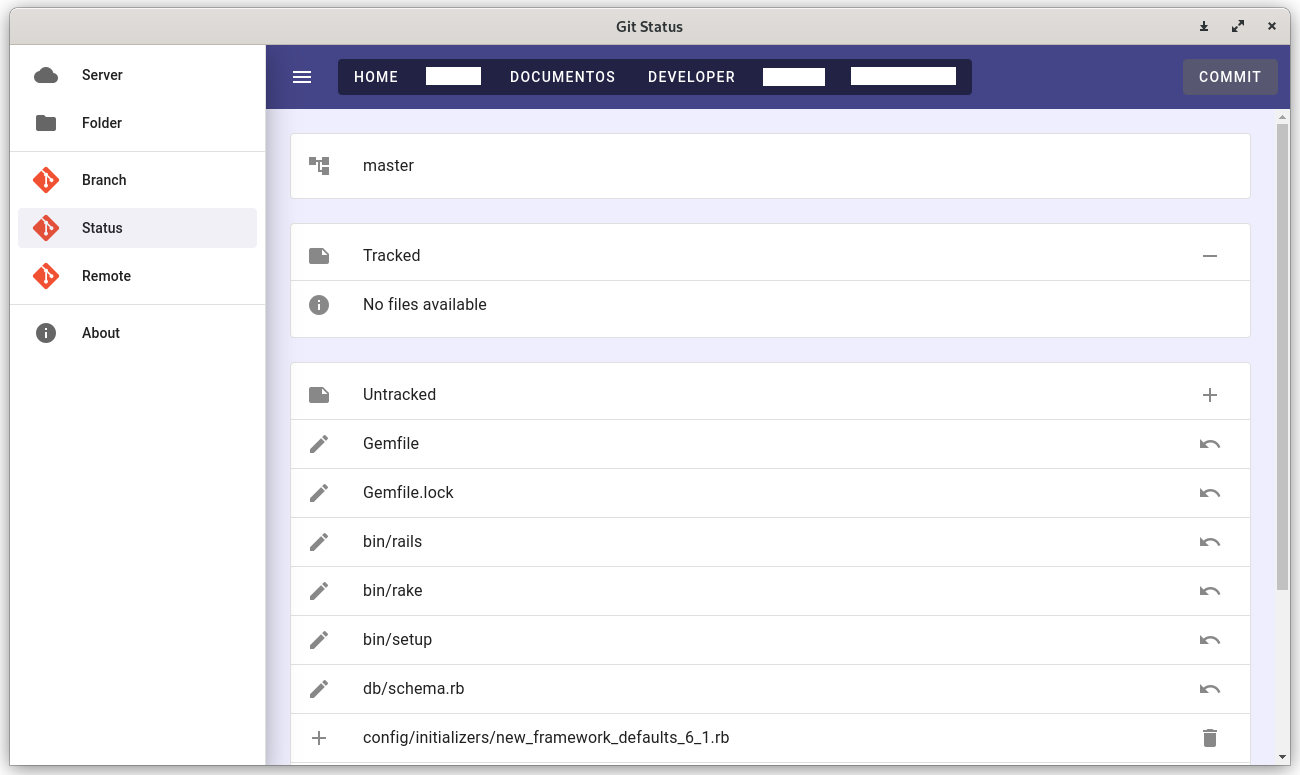This screenshot has width=1300, height=775.
Task: Delete config/initializers/new_framework_defaults_6_1.rb via trash icon
Action: [1210, 738]
